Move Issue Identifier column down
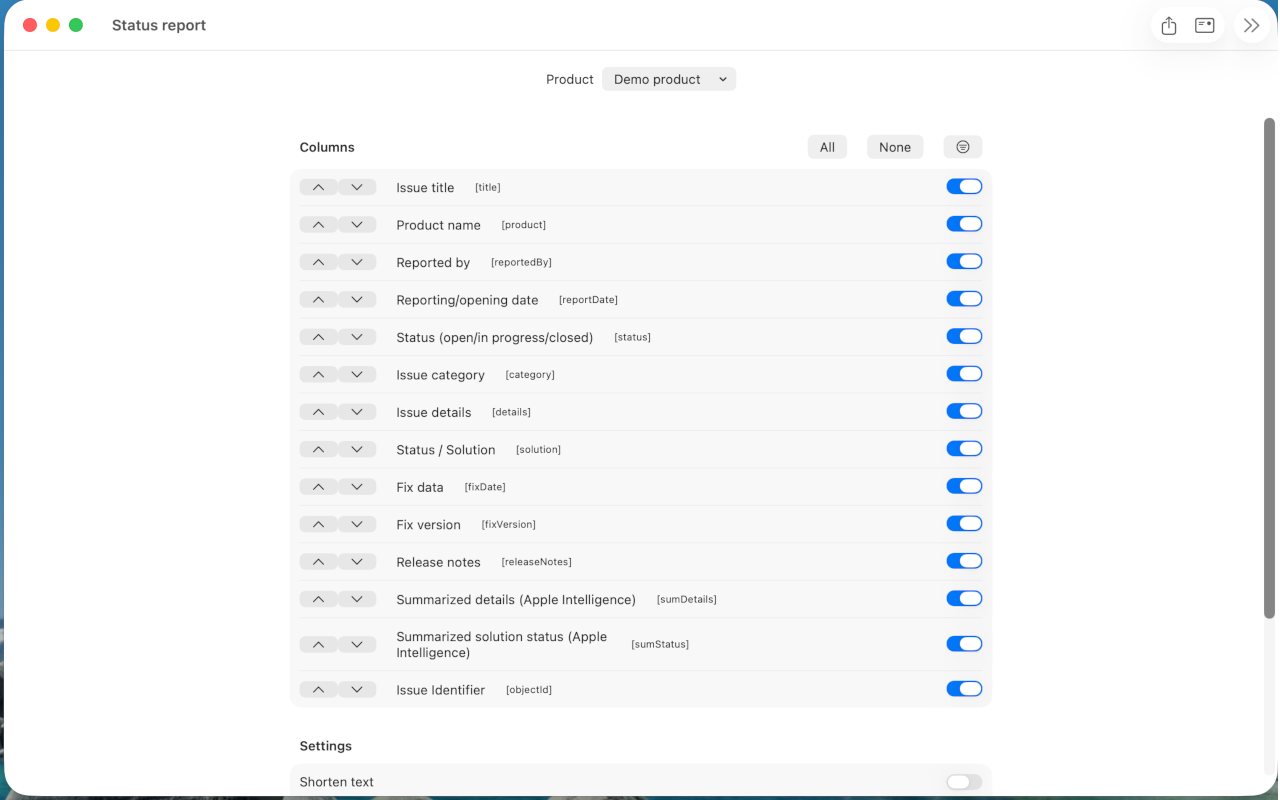Viewport: 1280px width, 800px height. click(357, 689)
